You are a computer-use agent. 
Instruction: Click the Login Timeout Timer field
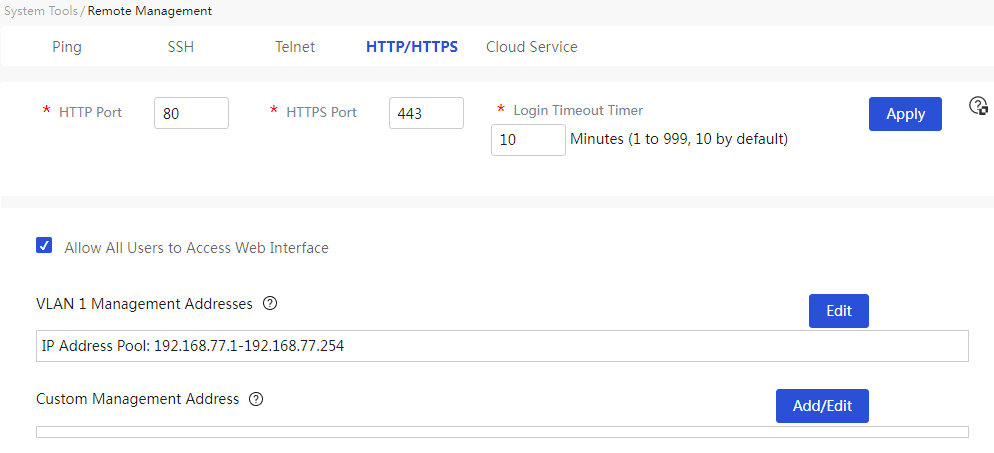pos(528,139)
